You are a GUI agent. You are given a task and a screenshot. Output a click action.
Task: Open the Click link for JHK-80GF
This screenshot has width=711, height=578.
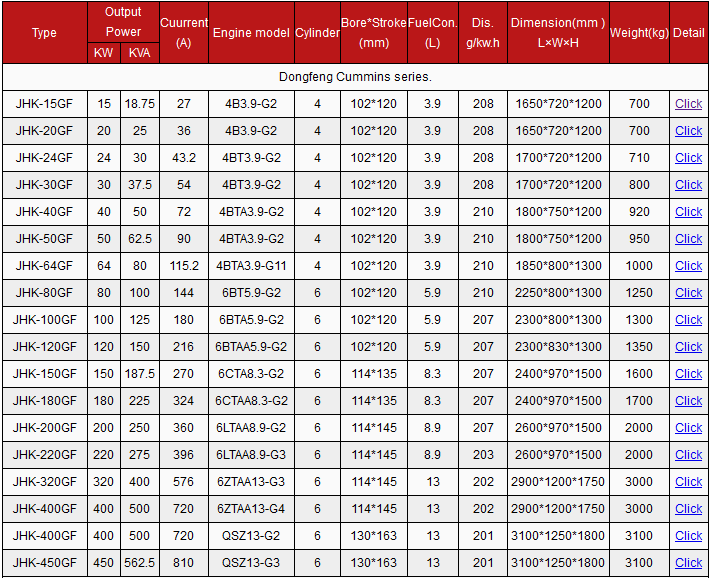[688, 293]
